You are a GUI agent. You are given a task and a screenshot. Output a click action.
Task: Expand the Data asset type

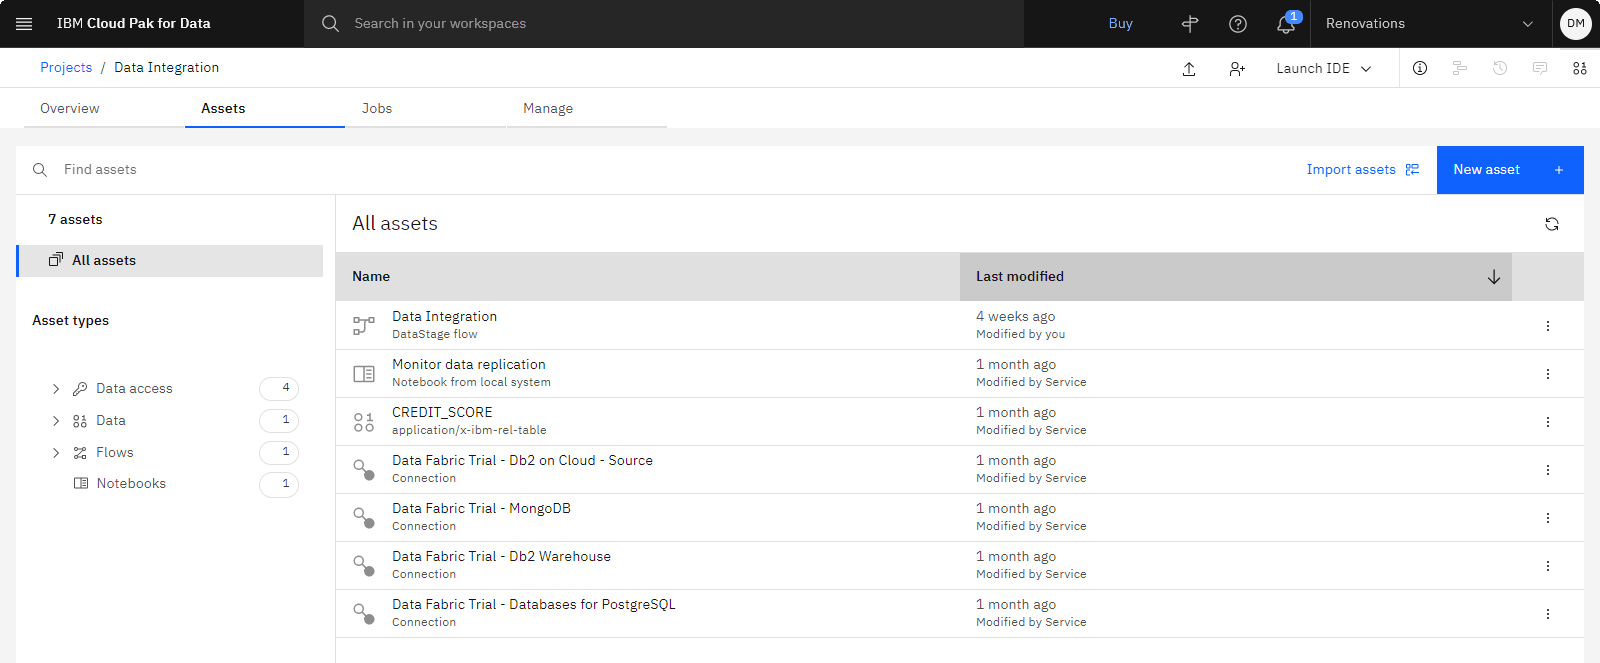(56, 421)
